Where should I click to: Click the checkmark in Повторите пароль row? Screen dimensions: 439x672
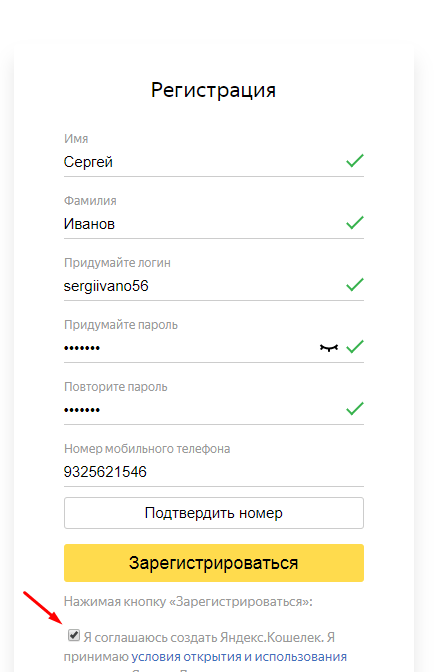pyautogui.click(x=355, y=409)
